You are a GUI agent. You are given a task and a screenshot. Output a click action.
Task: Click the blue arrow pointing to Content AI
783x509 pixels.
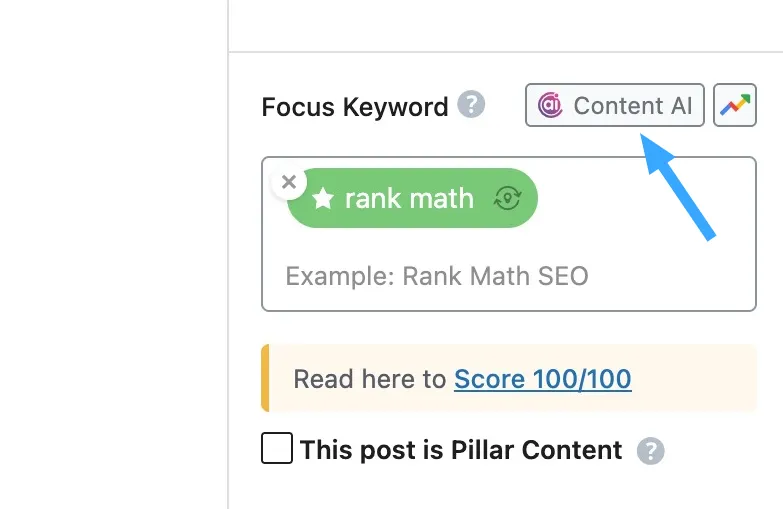pyautogui.click(x=677, y=186)
